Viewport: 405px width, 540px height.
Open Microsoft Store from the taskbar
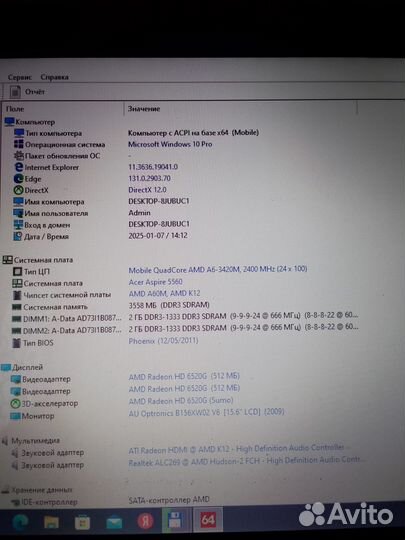[83, 522]
